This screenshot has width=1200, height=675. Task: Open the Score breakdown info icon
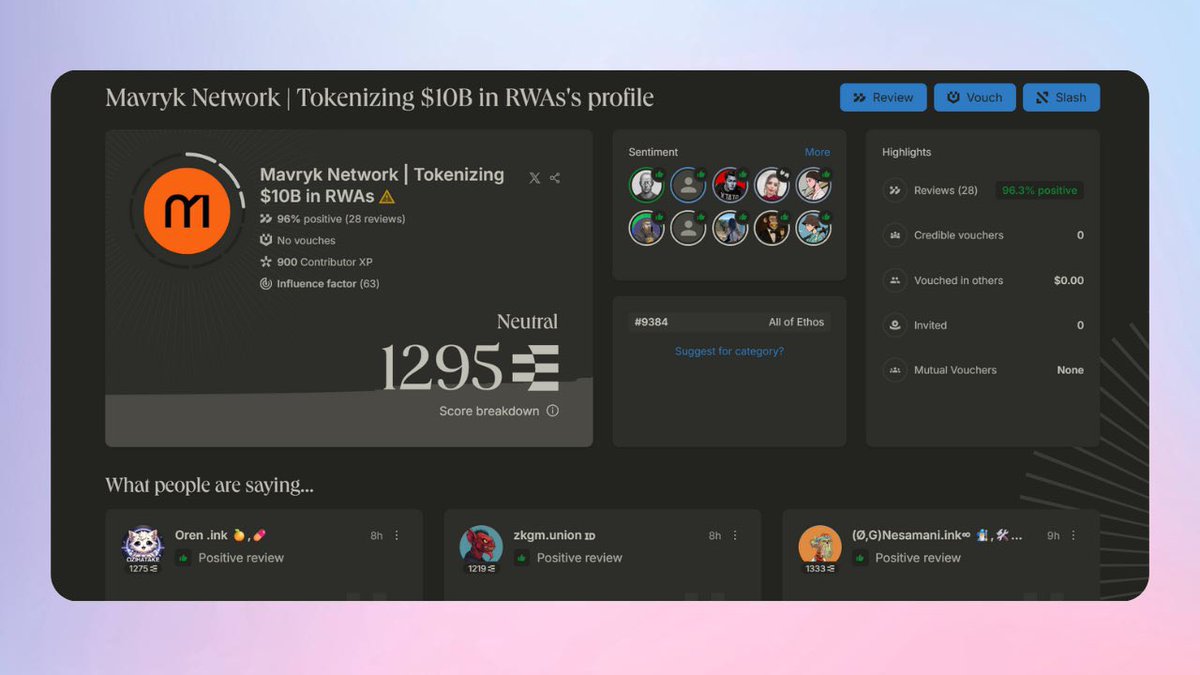[x=553, y=411]
